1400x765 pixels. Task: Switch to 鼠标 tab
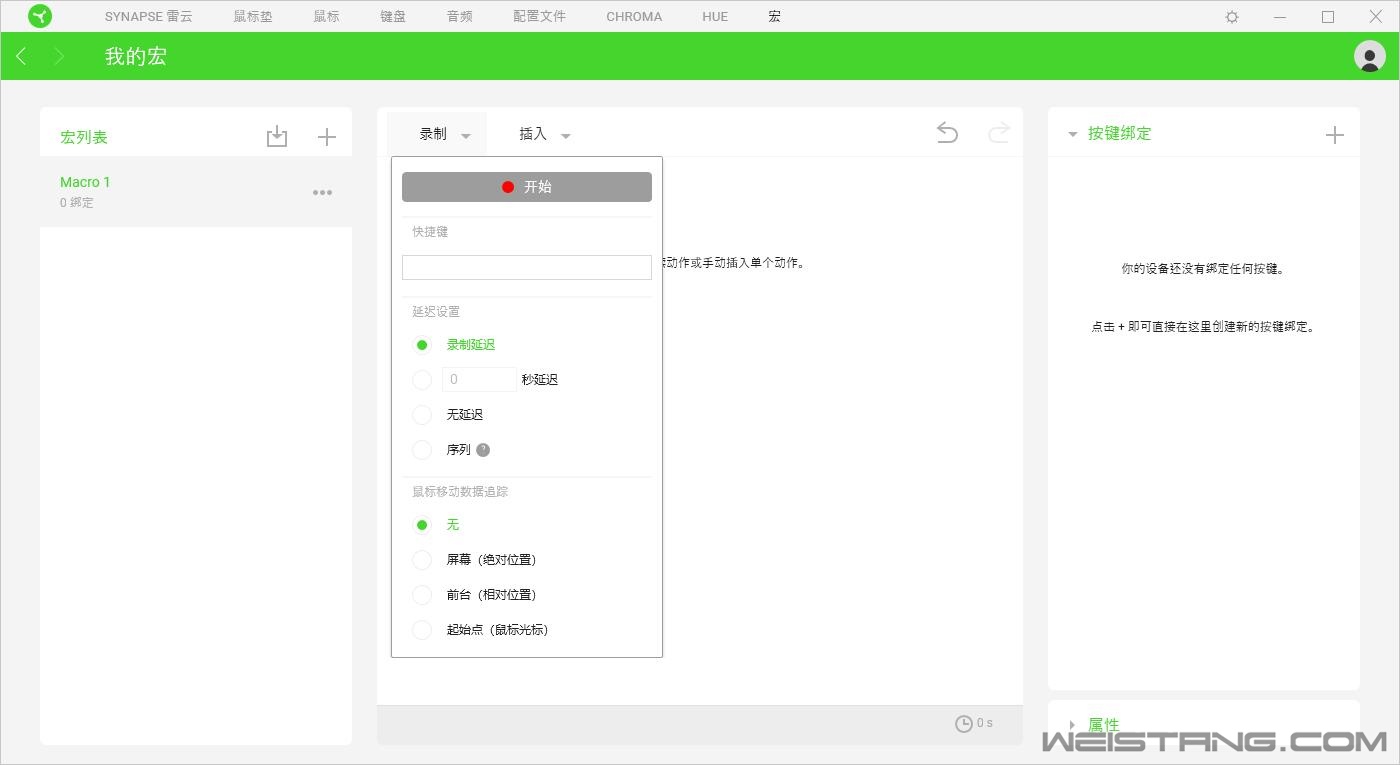click(326, 17)
